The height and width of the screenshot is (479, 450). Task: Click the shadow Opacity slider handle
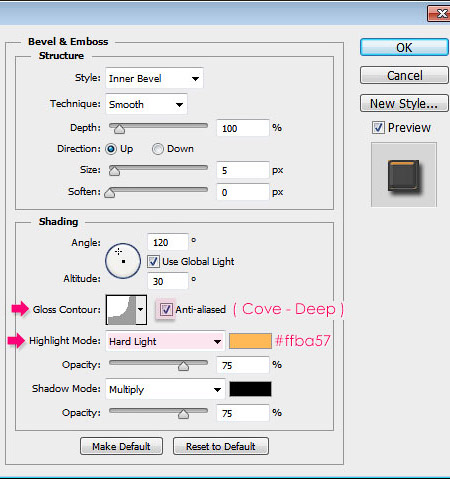pyautogui.click(x=183, y=414)
